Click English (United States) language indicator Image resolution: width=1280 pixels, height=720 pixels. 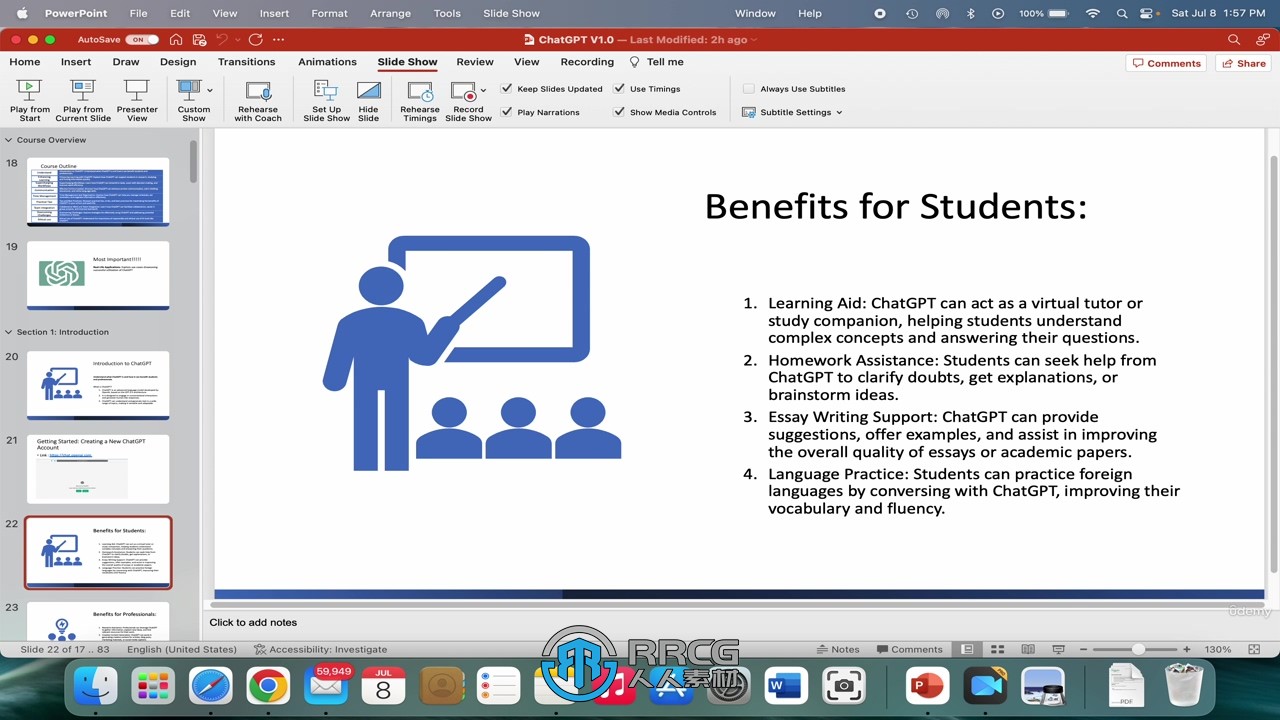point(182,649)
